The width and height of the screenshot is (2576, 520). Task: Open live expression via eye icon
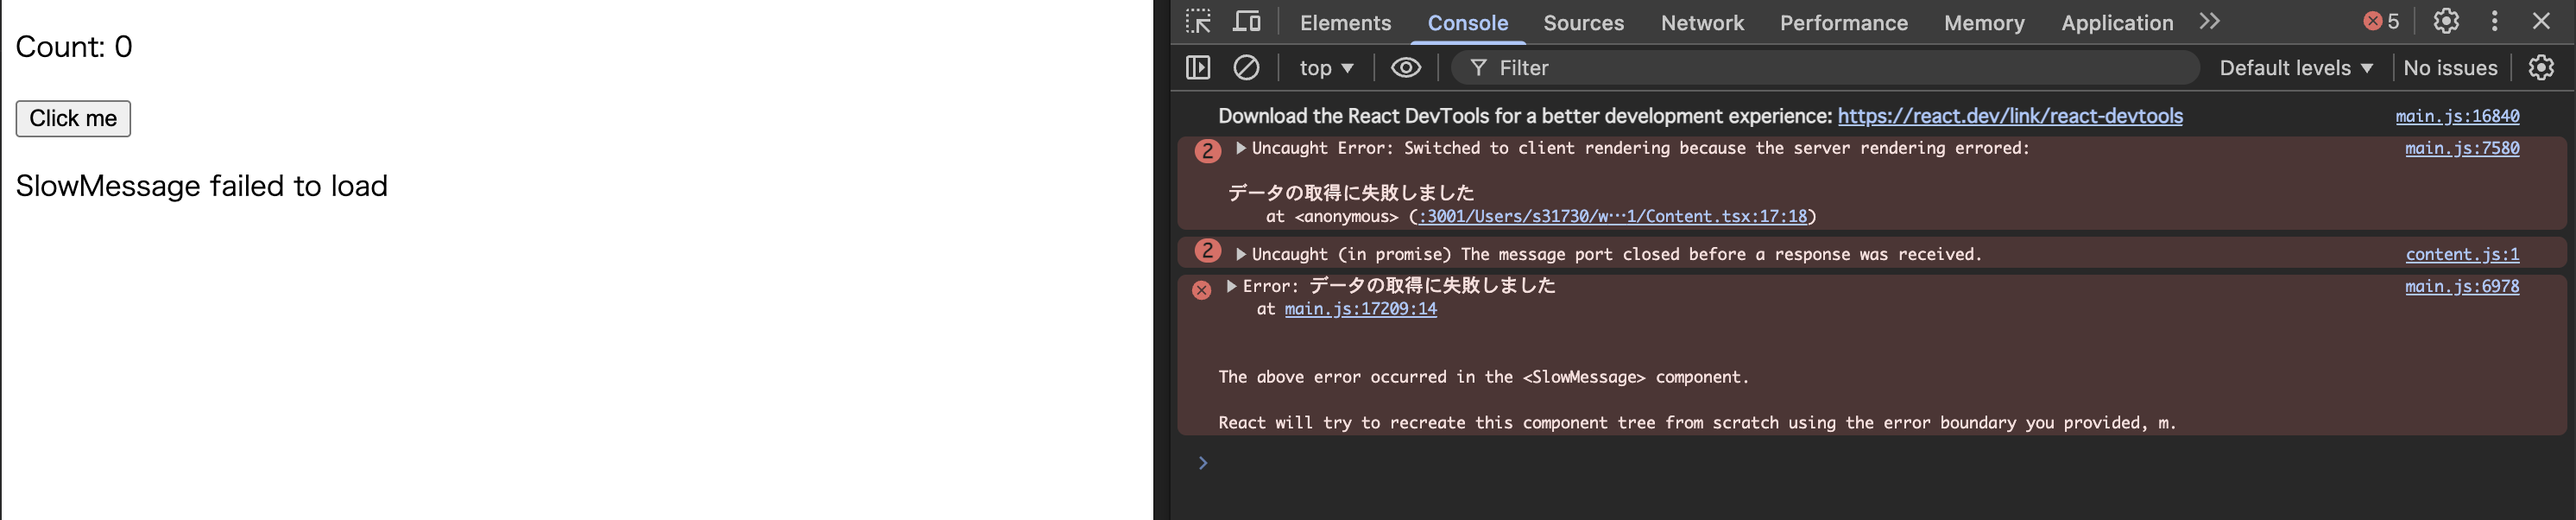pyautogui.click(x=1405, y=68)
